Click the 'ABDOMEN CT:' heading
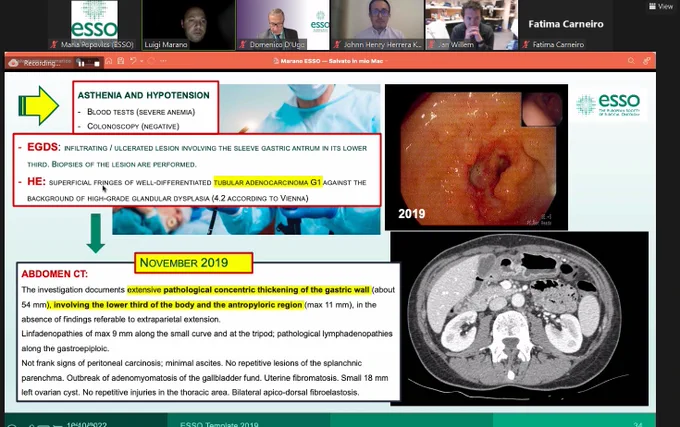The image size is (680, 427). pyautogui.click(x=54, y=274)
